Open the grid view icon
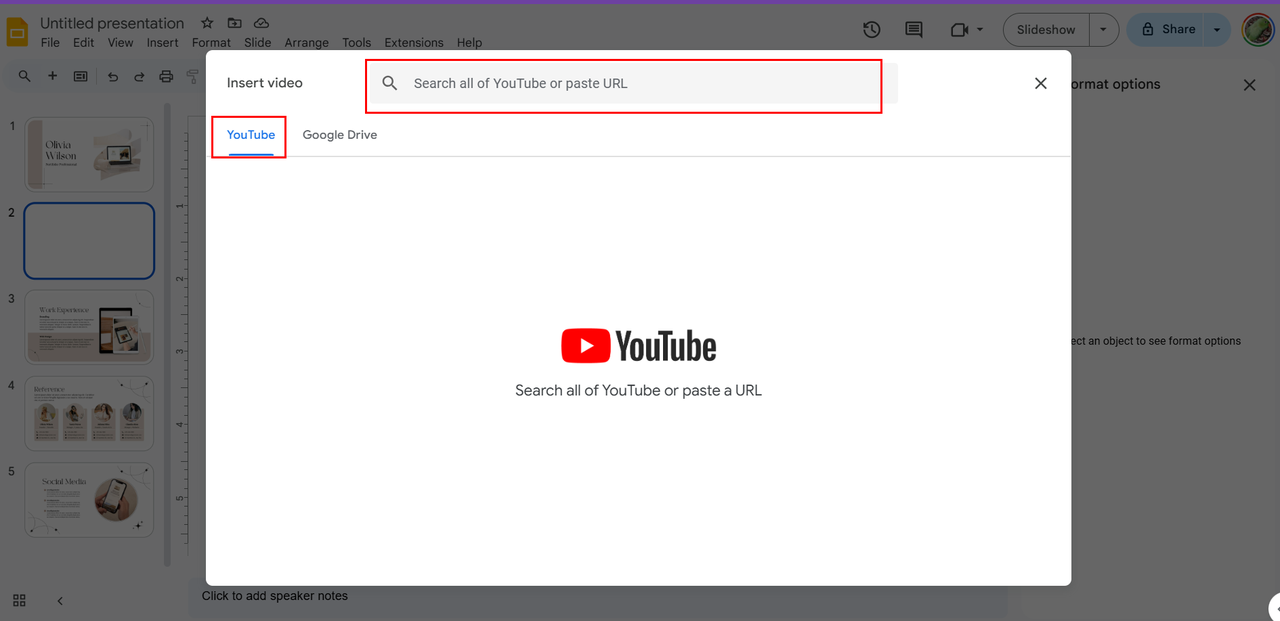Image resolution: width=1280 pixels, height=621 pixels. 19,601
